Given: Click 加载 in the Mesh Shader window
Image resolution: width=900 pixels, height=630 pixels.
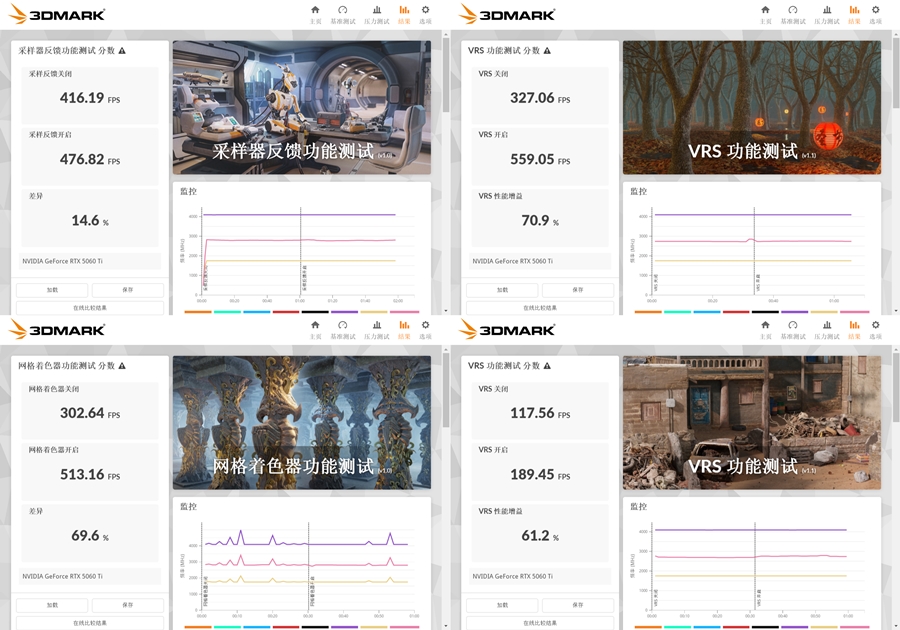Looking at the screenshot, I should [52, 605].
